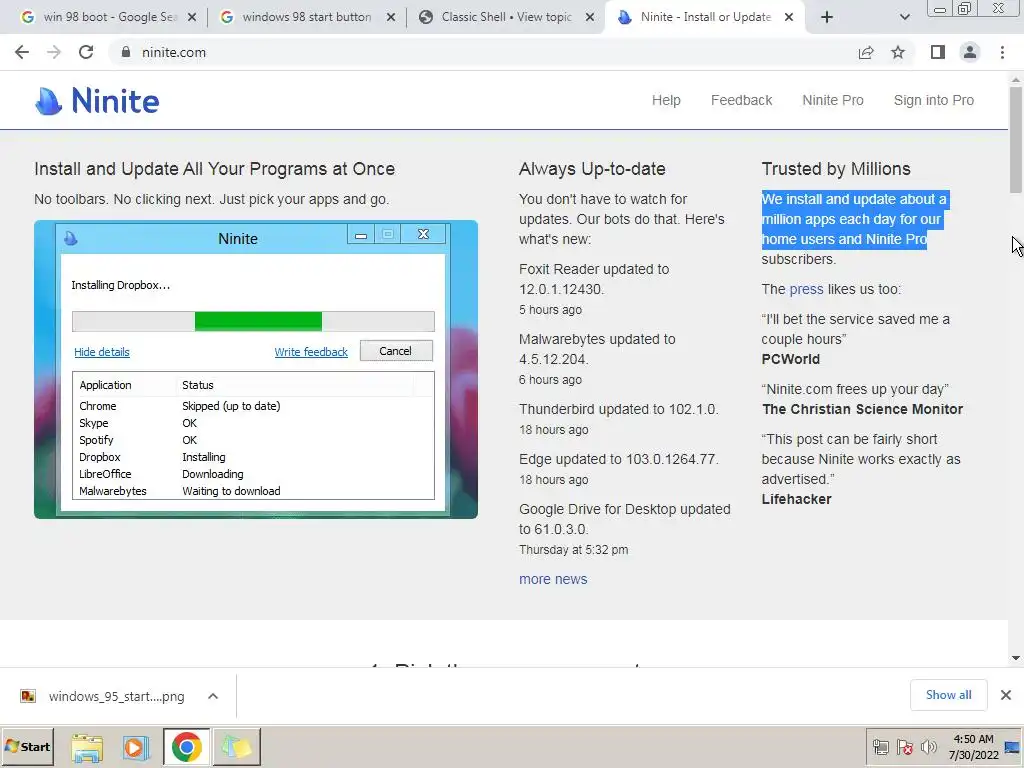This screenshot has height=768, width=1024.
Task: Open the File Explorer taskbar icon
Action: tap(87, 747)
